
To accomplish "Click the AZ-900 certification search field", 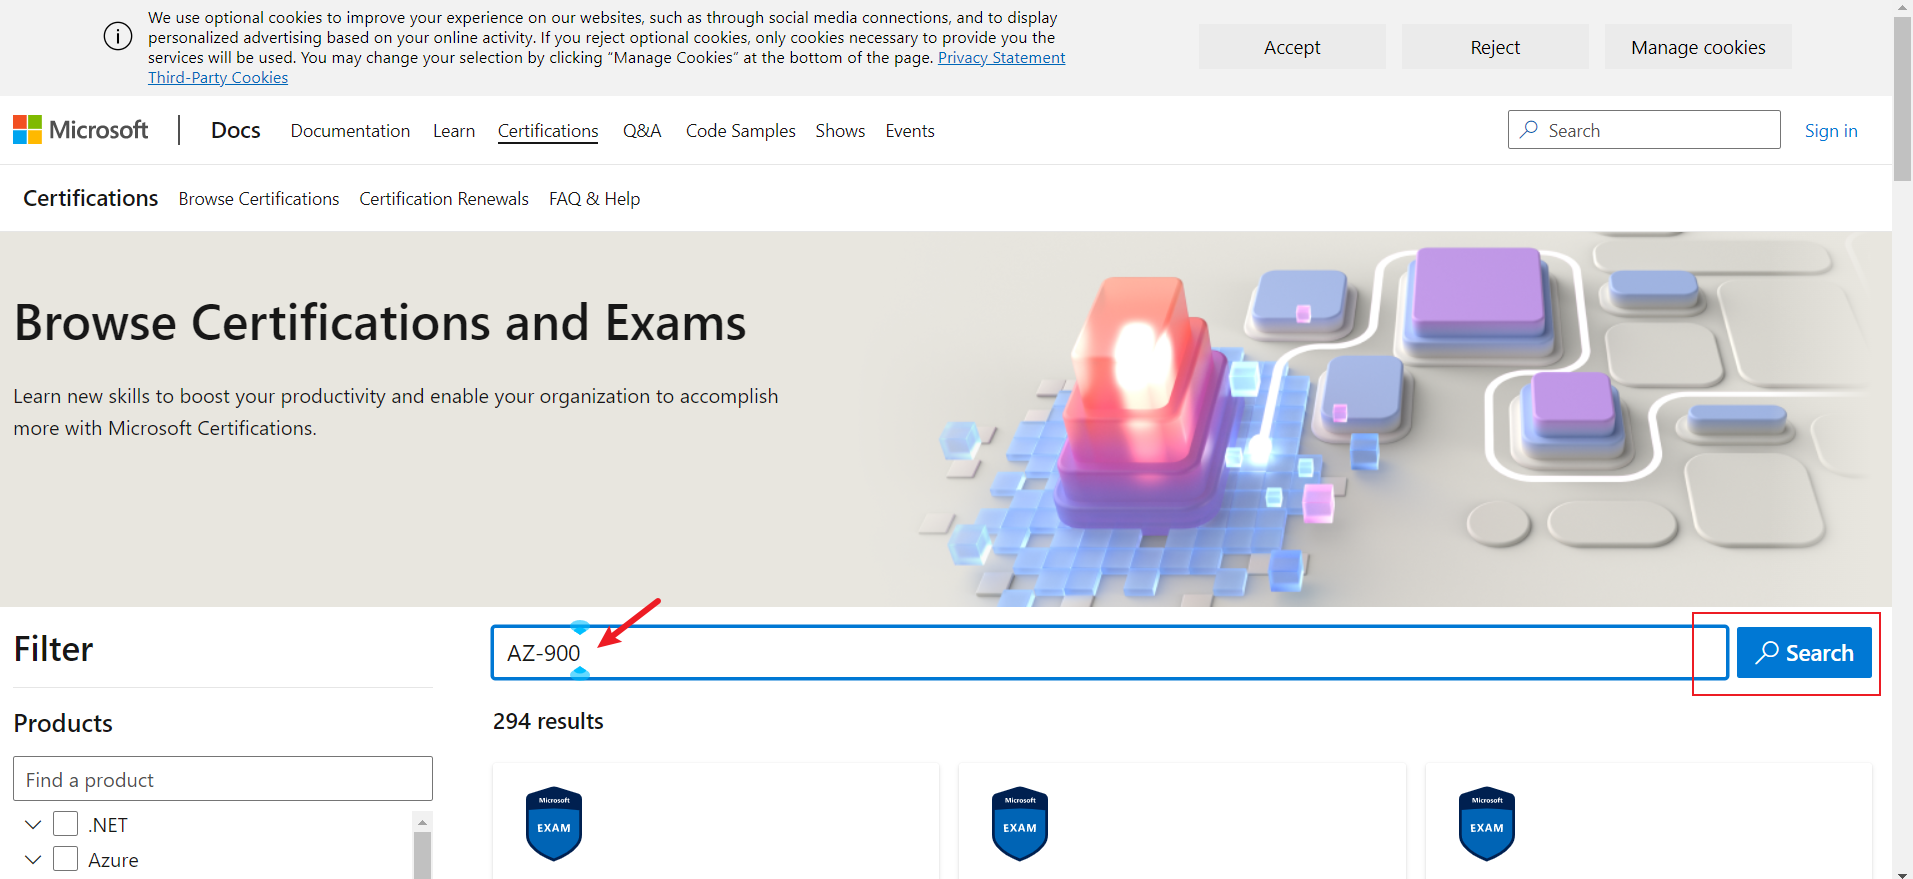I will pyautogui.click(x=1110, y=653).
